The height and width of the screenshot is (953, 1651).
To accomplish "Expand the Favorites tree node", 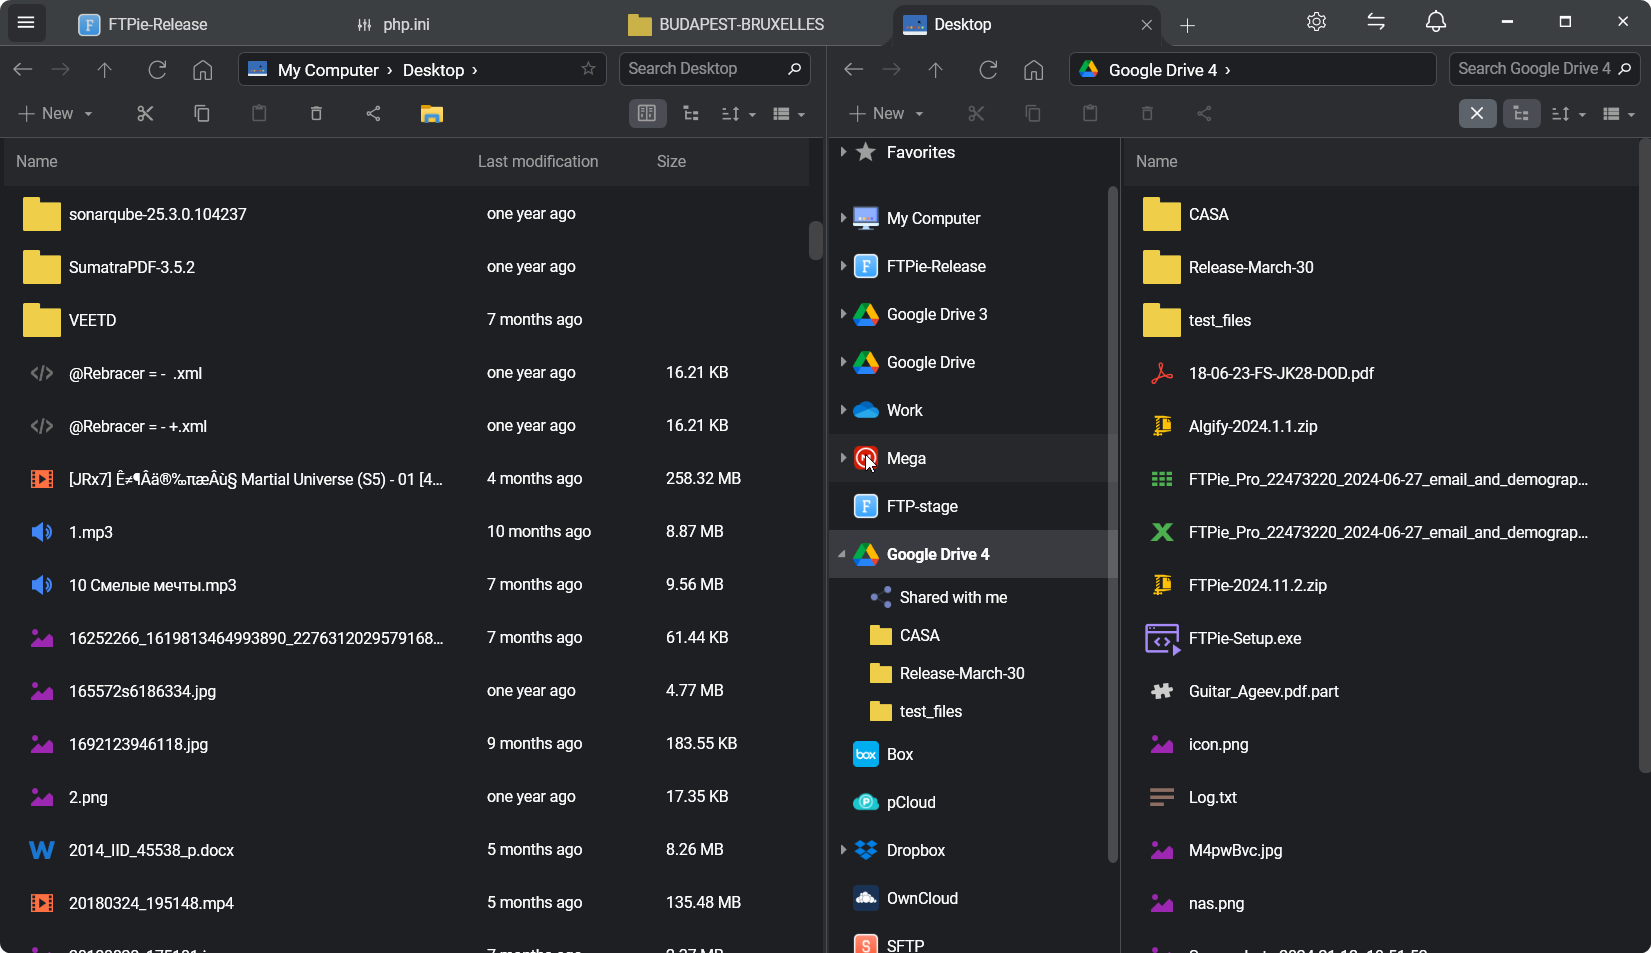I will tap(843, 152).
